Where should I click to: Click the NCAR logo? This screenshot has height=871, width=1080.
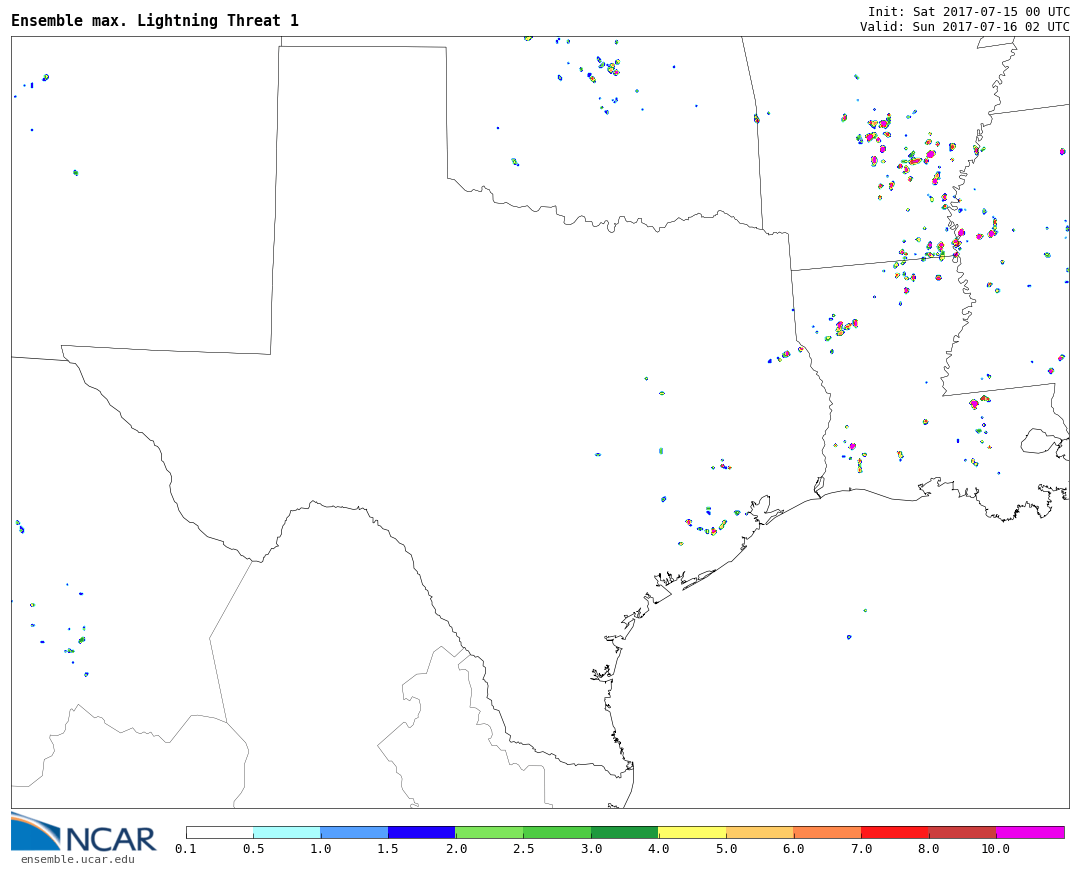(x=84, y=835)
